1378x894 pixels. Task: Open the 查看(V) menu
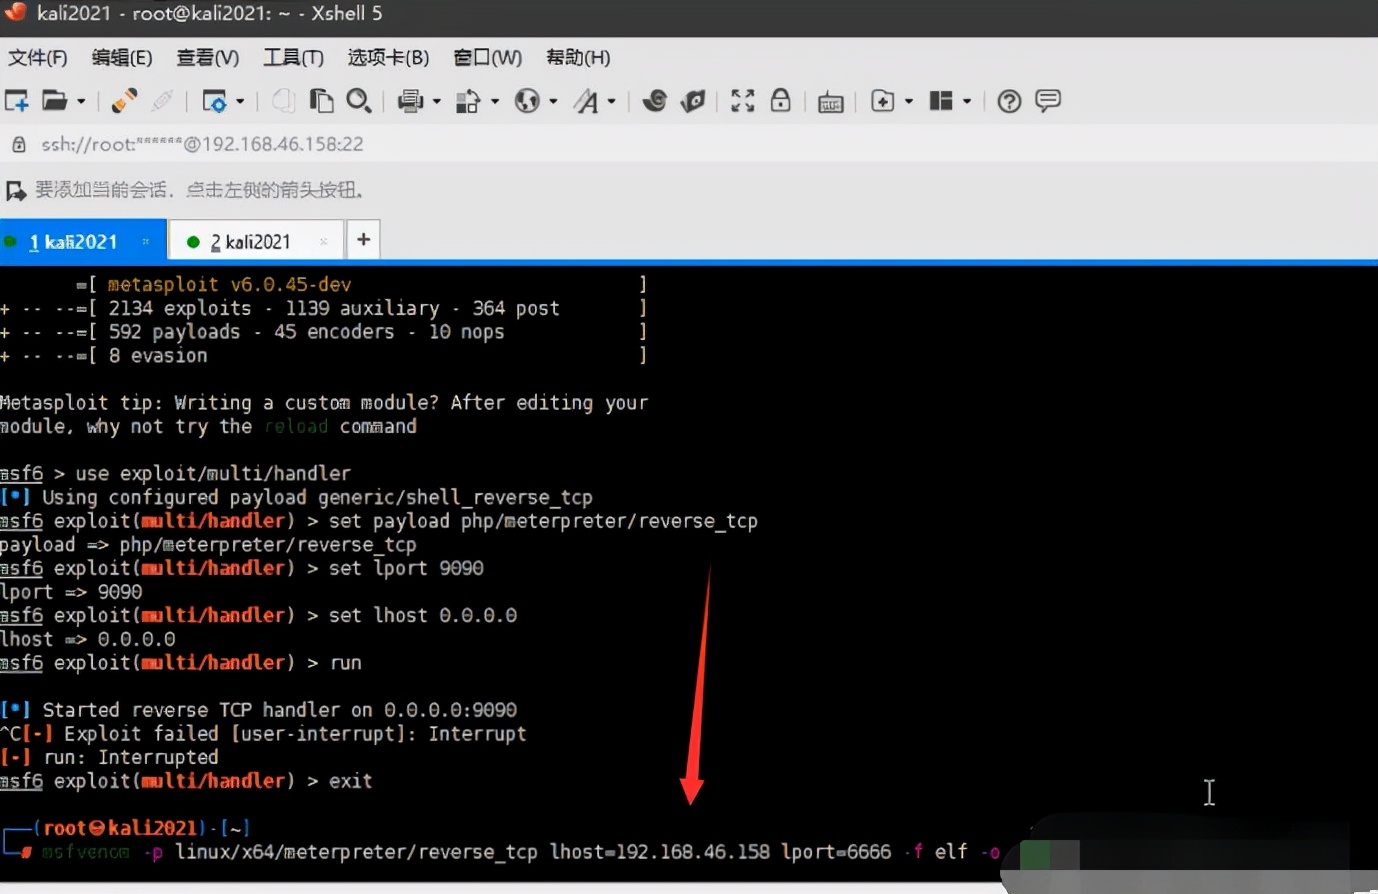click(208, 57)
